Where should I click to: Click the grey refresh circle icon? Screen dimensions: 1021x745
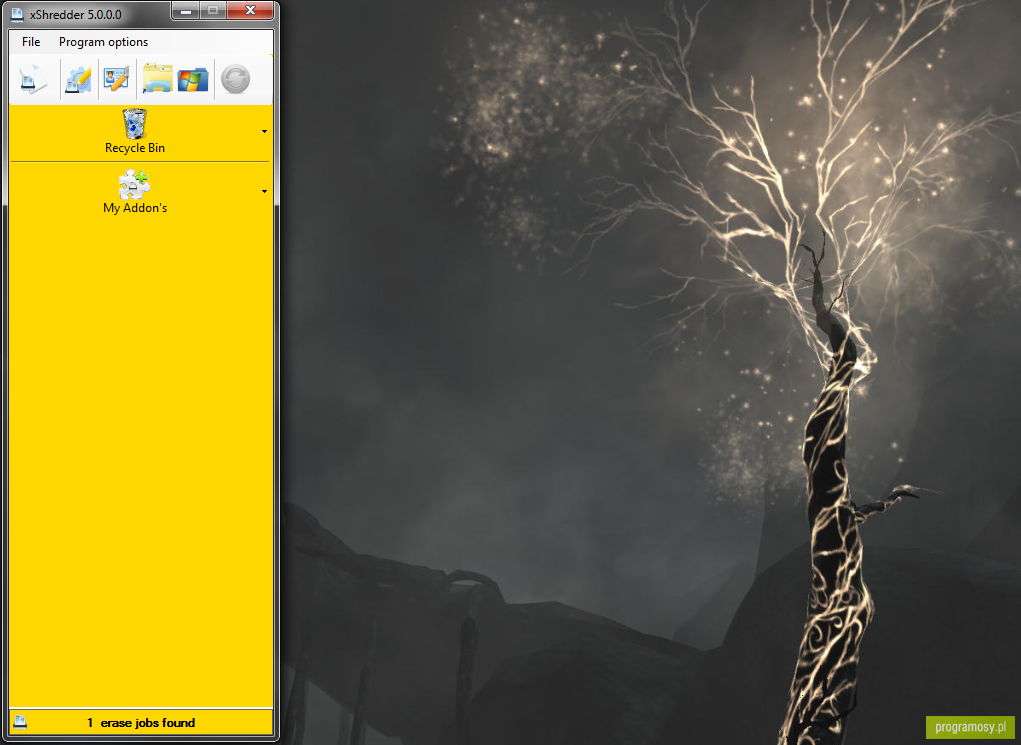click(x=235, y=79)
